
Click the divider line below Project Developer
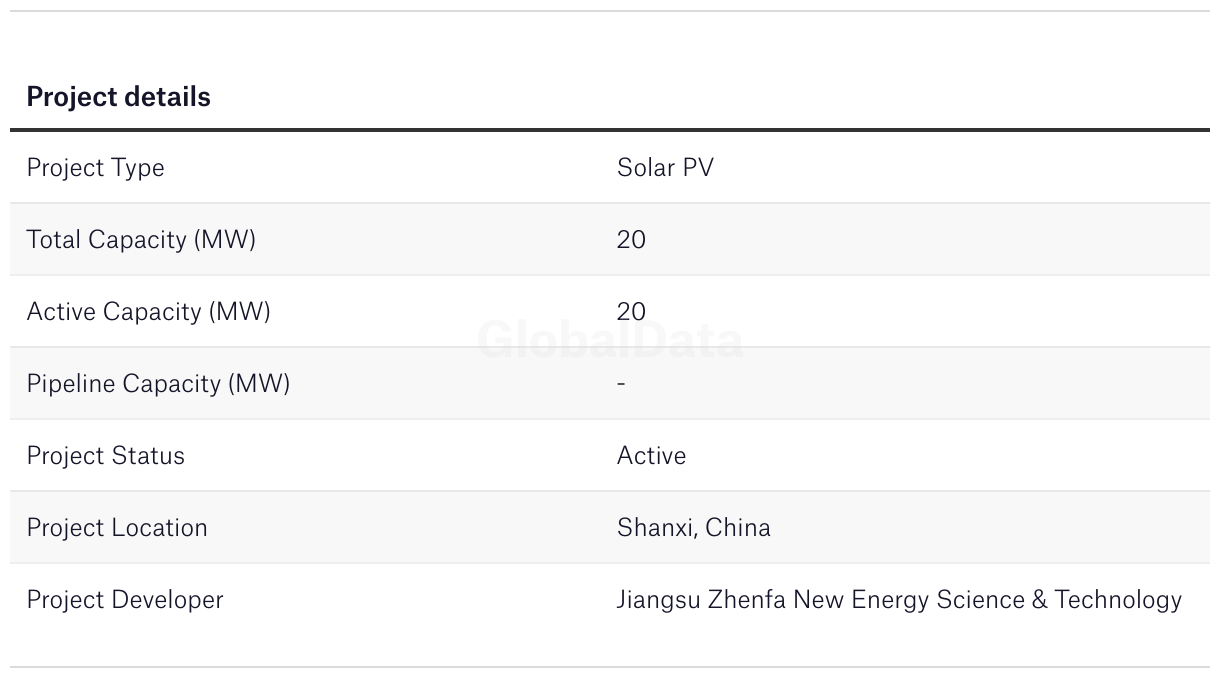(610, 667)
